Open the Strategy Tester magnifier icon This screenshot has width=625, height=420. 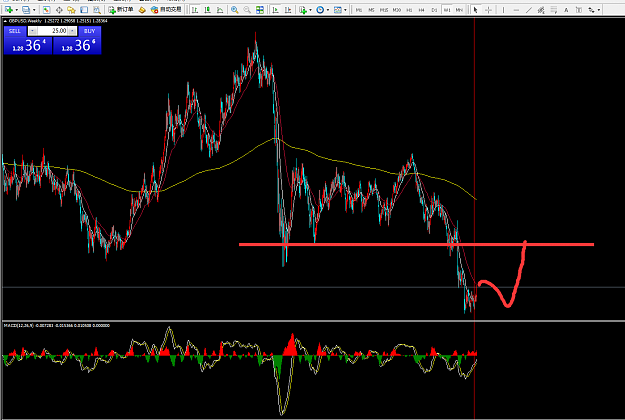tap(97, 10)
